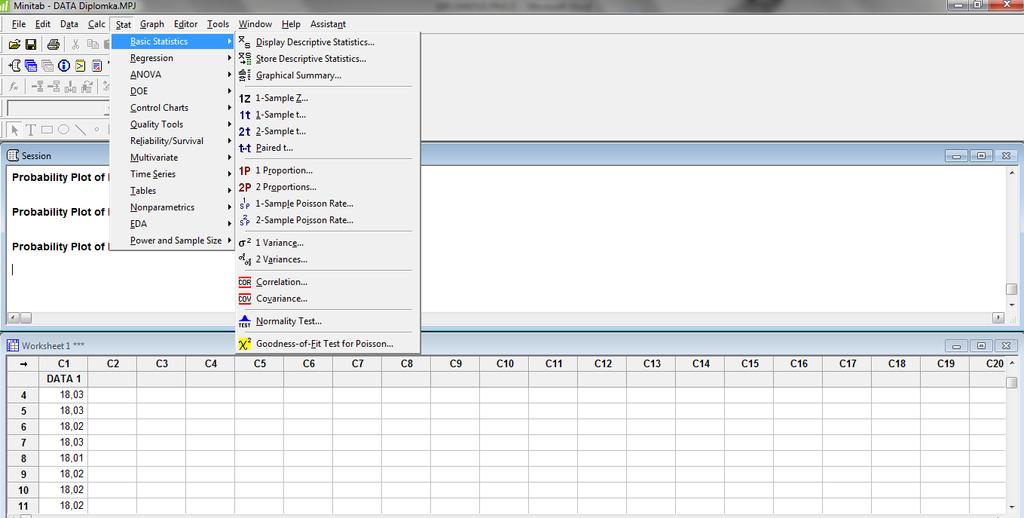The width and height of the screenshot is (1024, 518).
Task: Click the Session horizontal scrollbar left arrow
Action: click(12, 317)
